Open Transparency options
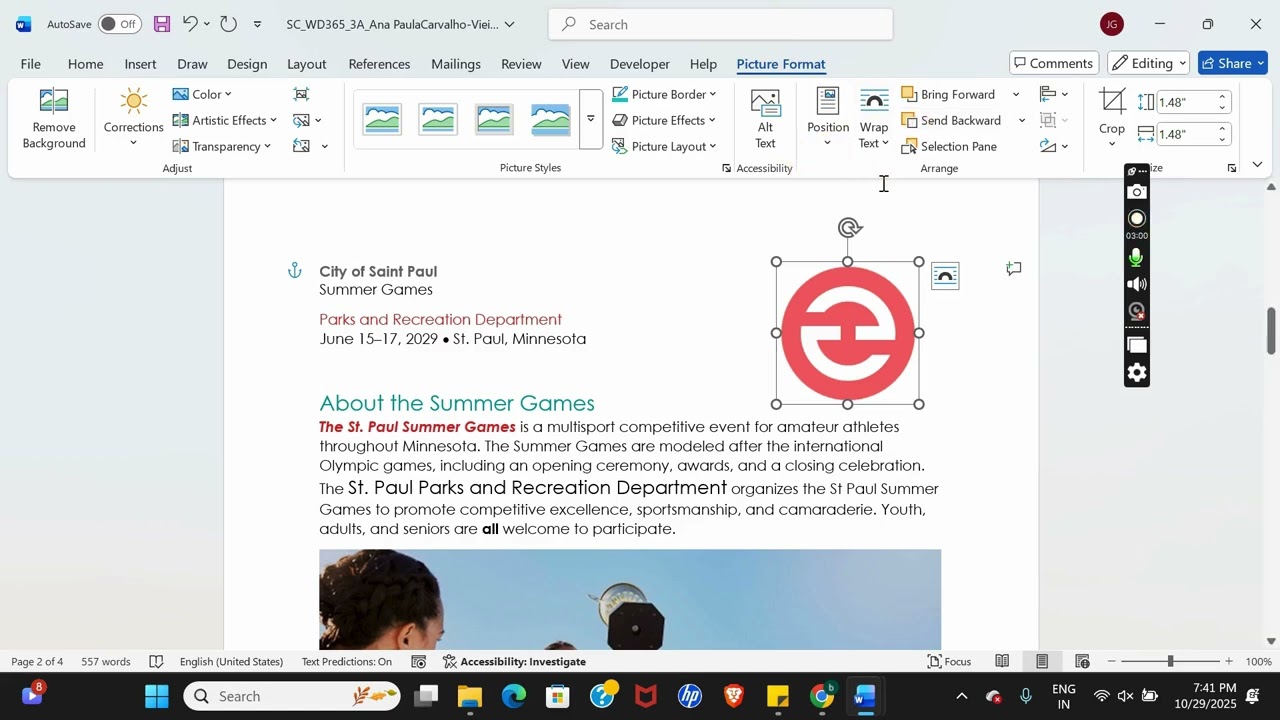Viewport: 1280px width, 720px height. tap(222, 146)
